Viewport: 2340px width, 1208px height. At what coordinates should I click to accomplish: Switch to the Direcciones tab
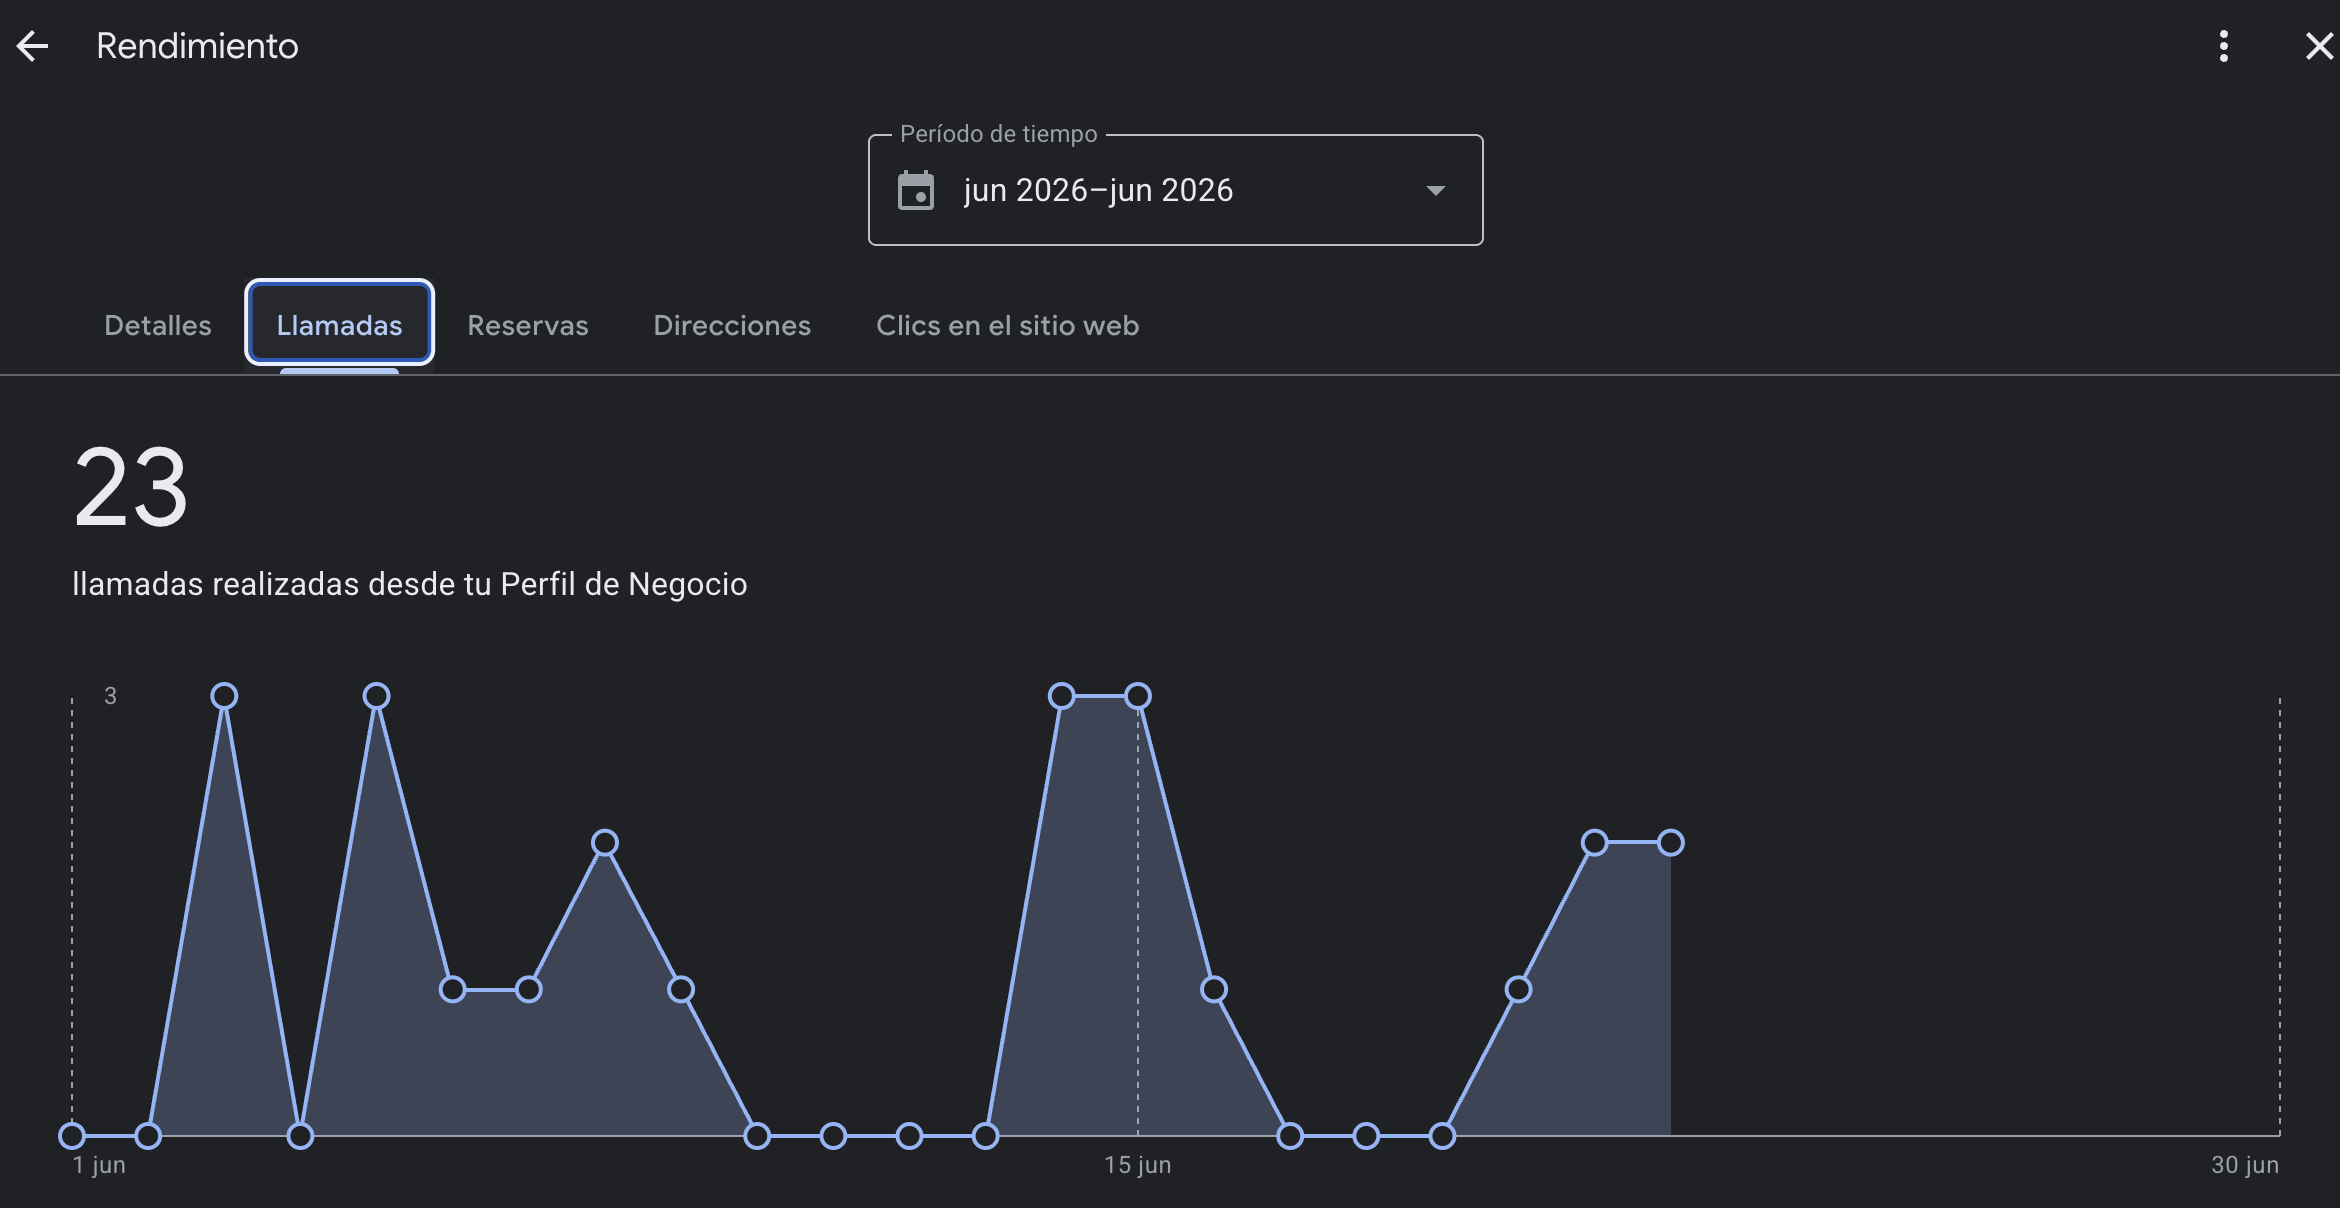(732, 325)
